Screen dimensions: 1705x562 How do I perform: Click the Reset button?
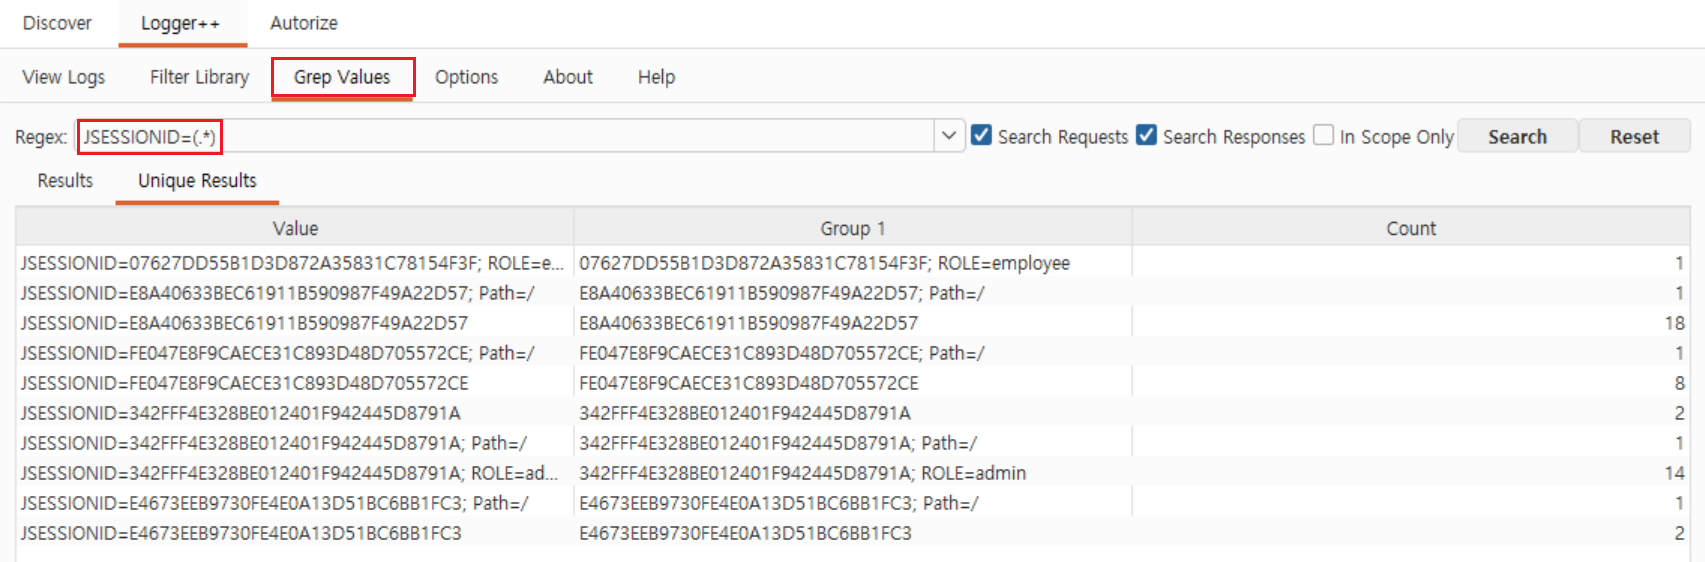(1634, 136)
